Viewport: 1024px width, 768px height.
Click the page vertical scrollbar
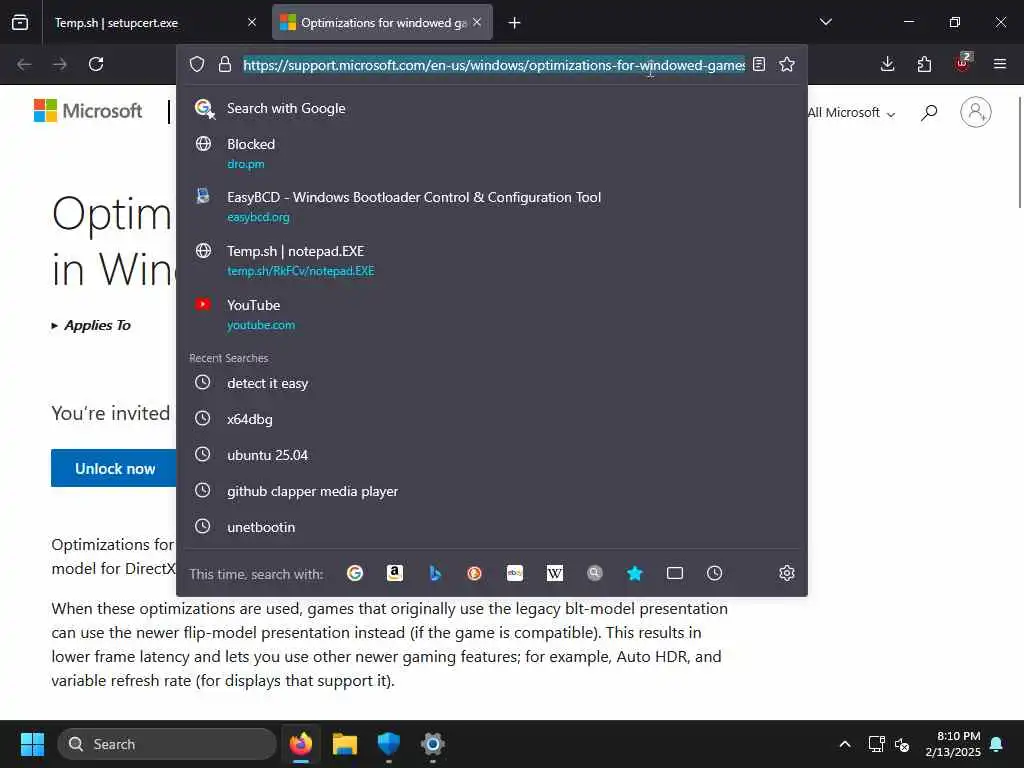click(1019, 153)
